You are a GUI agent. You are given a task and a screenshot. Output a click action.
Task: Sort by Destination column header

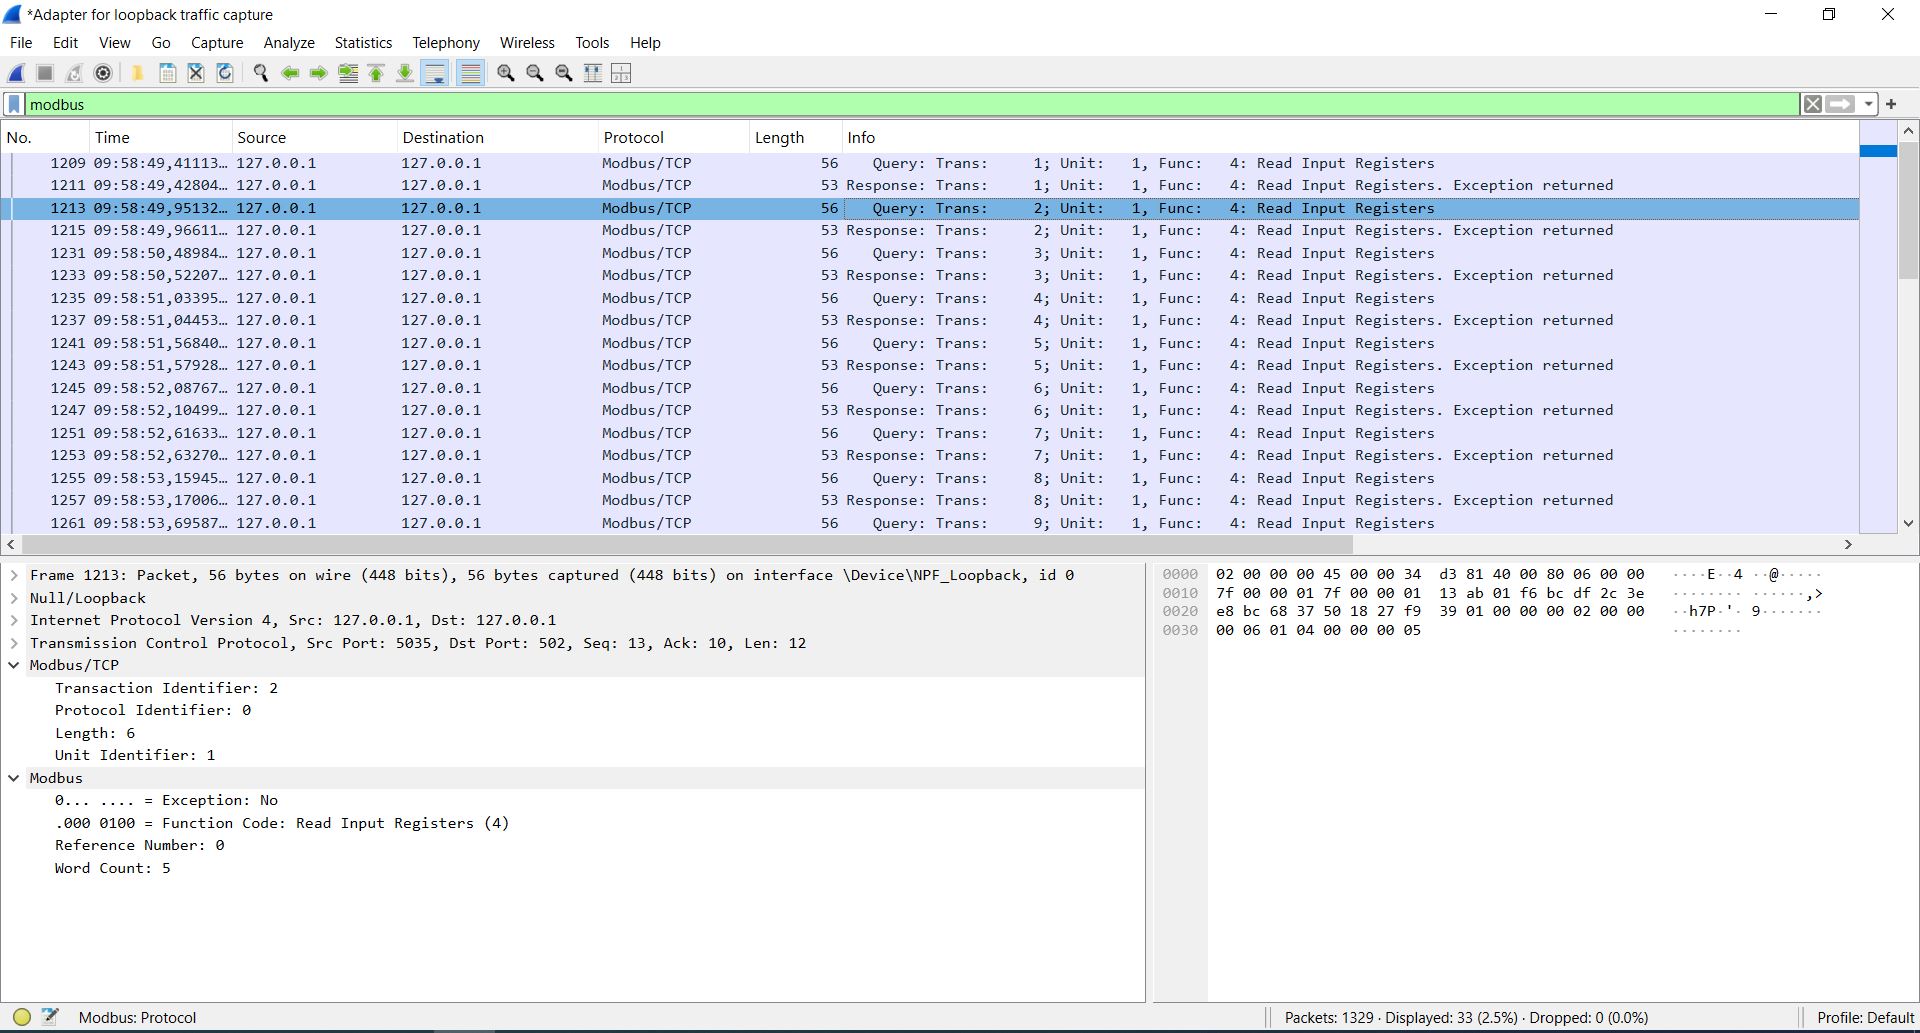coord(496,138)
